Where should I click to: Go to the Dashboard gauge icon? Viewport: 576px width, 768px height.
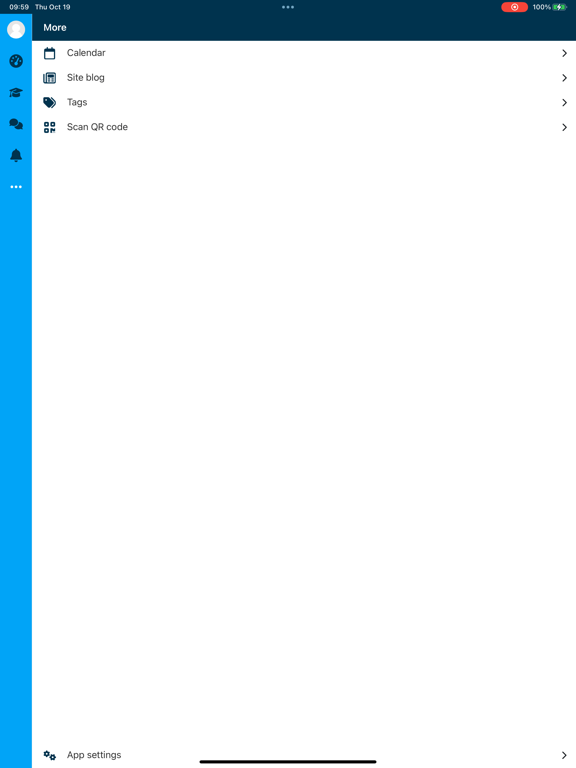[x=16, y=61]
